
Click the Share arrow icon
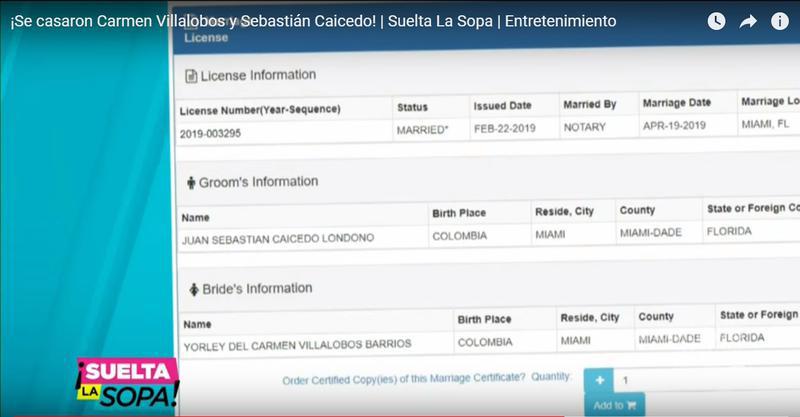coord(748,21)
